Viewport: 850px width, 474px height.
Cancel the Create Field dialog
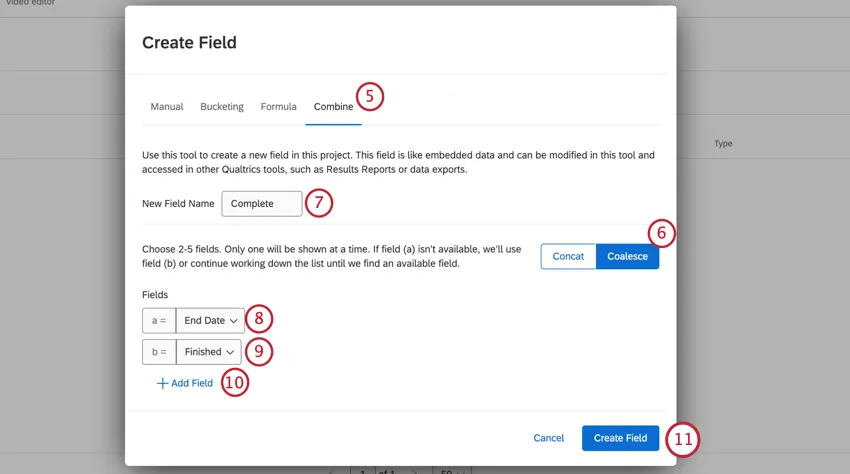tap(548, 438)
